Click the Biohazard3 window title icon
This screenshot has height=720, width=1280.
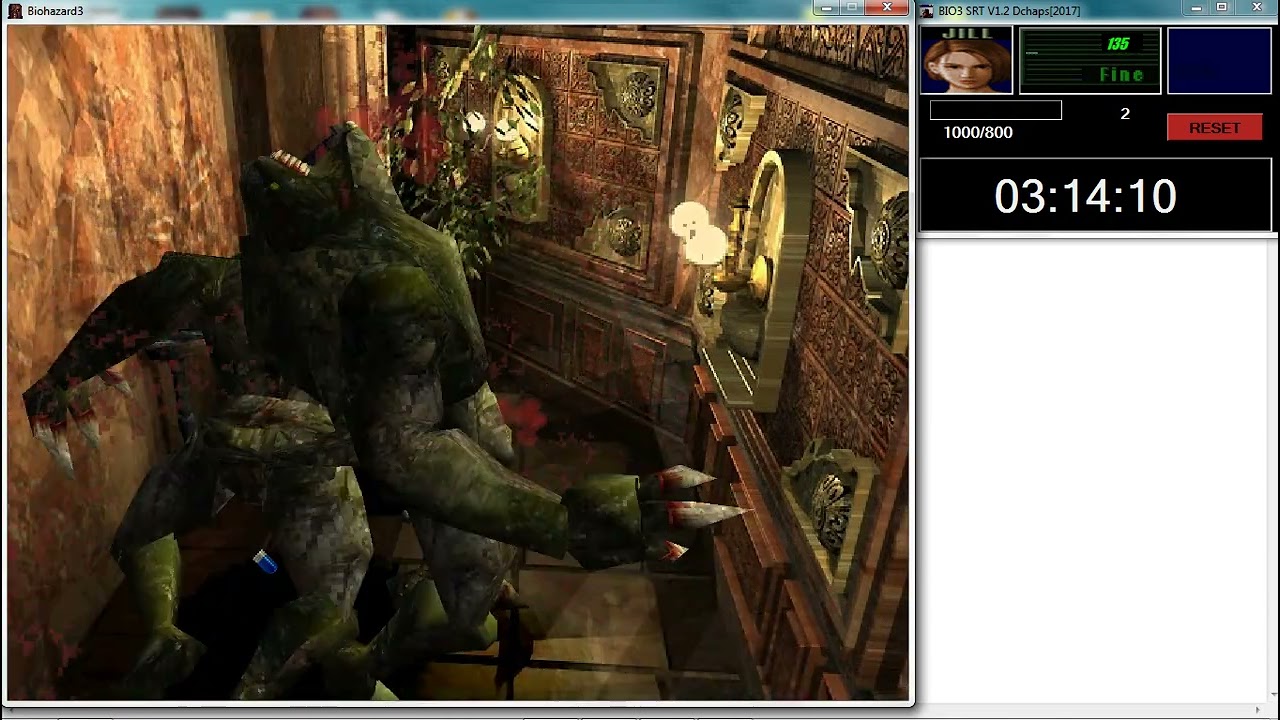pos(15,11)
